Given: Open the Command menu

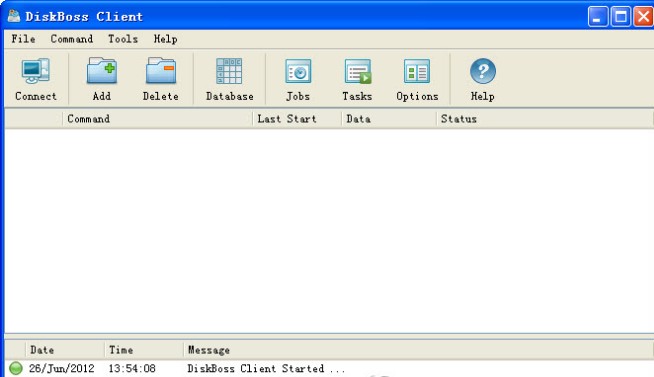Looking at the screenshot, I should click(72, 39).
